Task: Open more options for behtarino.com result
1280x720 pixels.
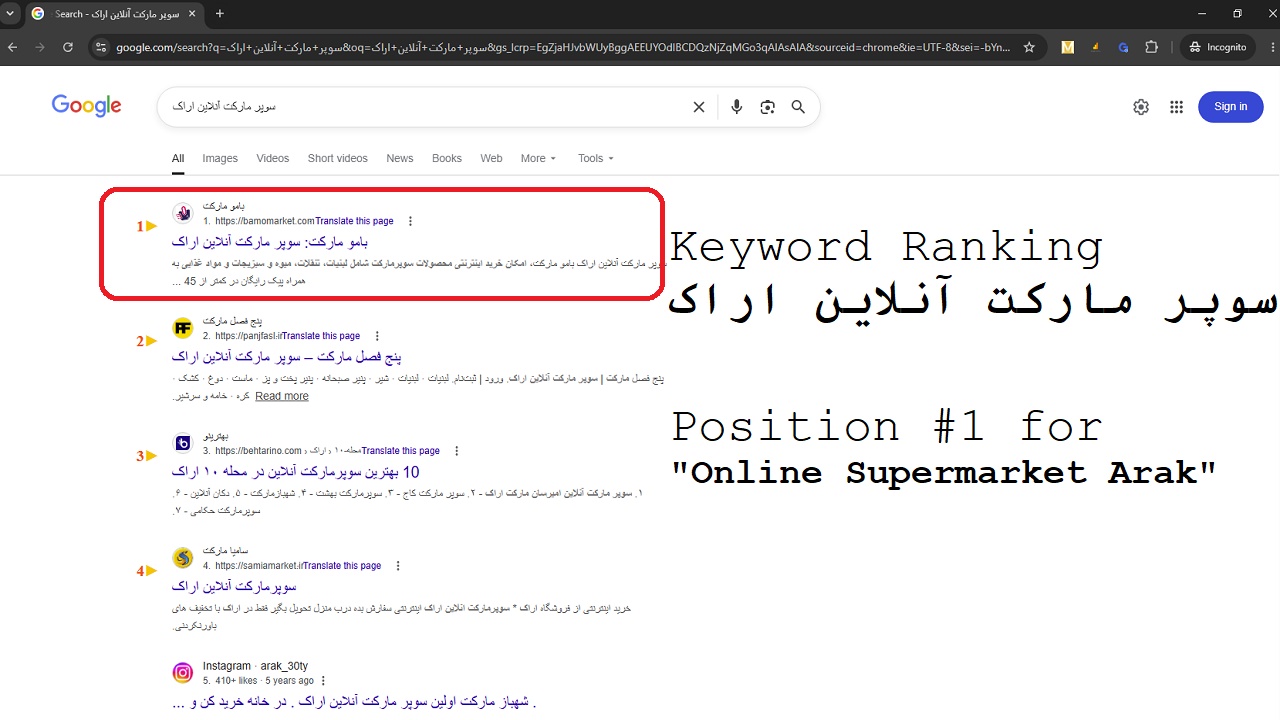Action: click(457, 451)
